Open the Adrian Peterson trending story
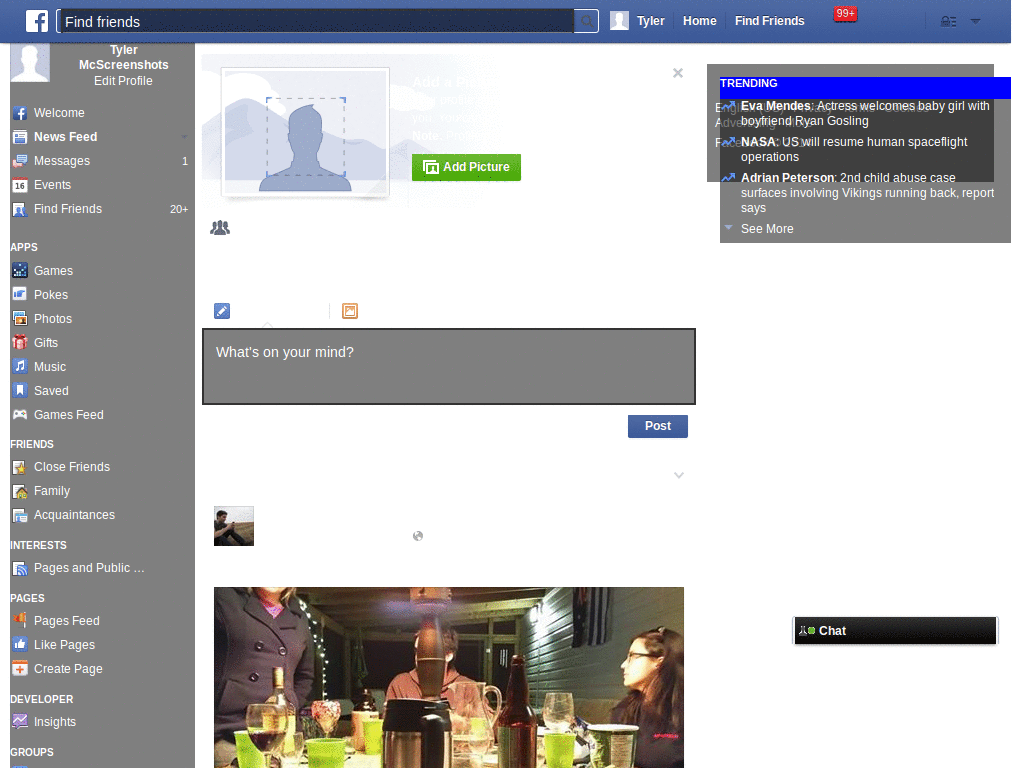This screenshot has height=768, width=1024. coord(867,193)
